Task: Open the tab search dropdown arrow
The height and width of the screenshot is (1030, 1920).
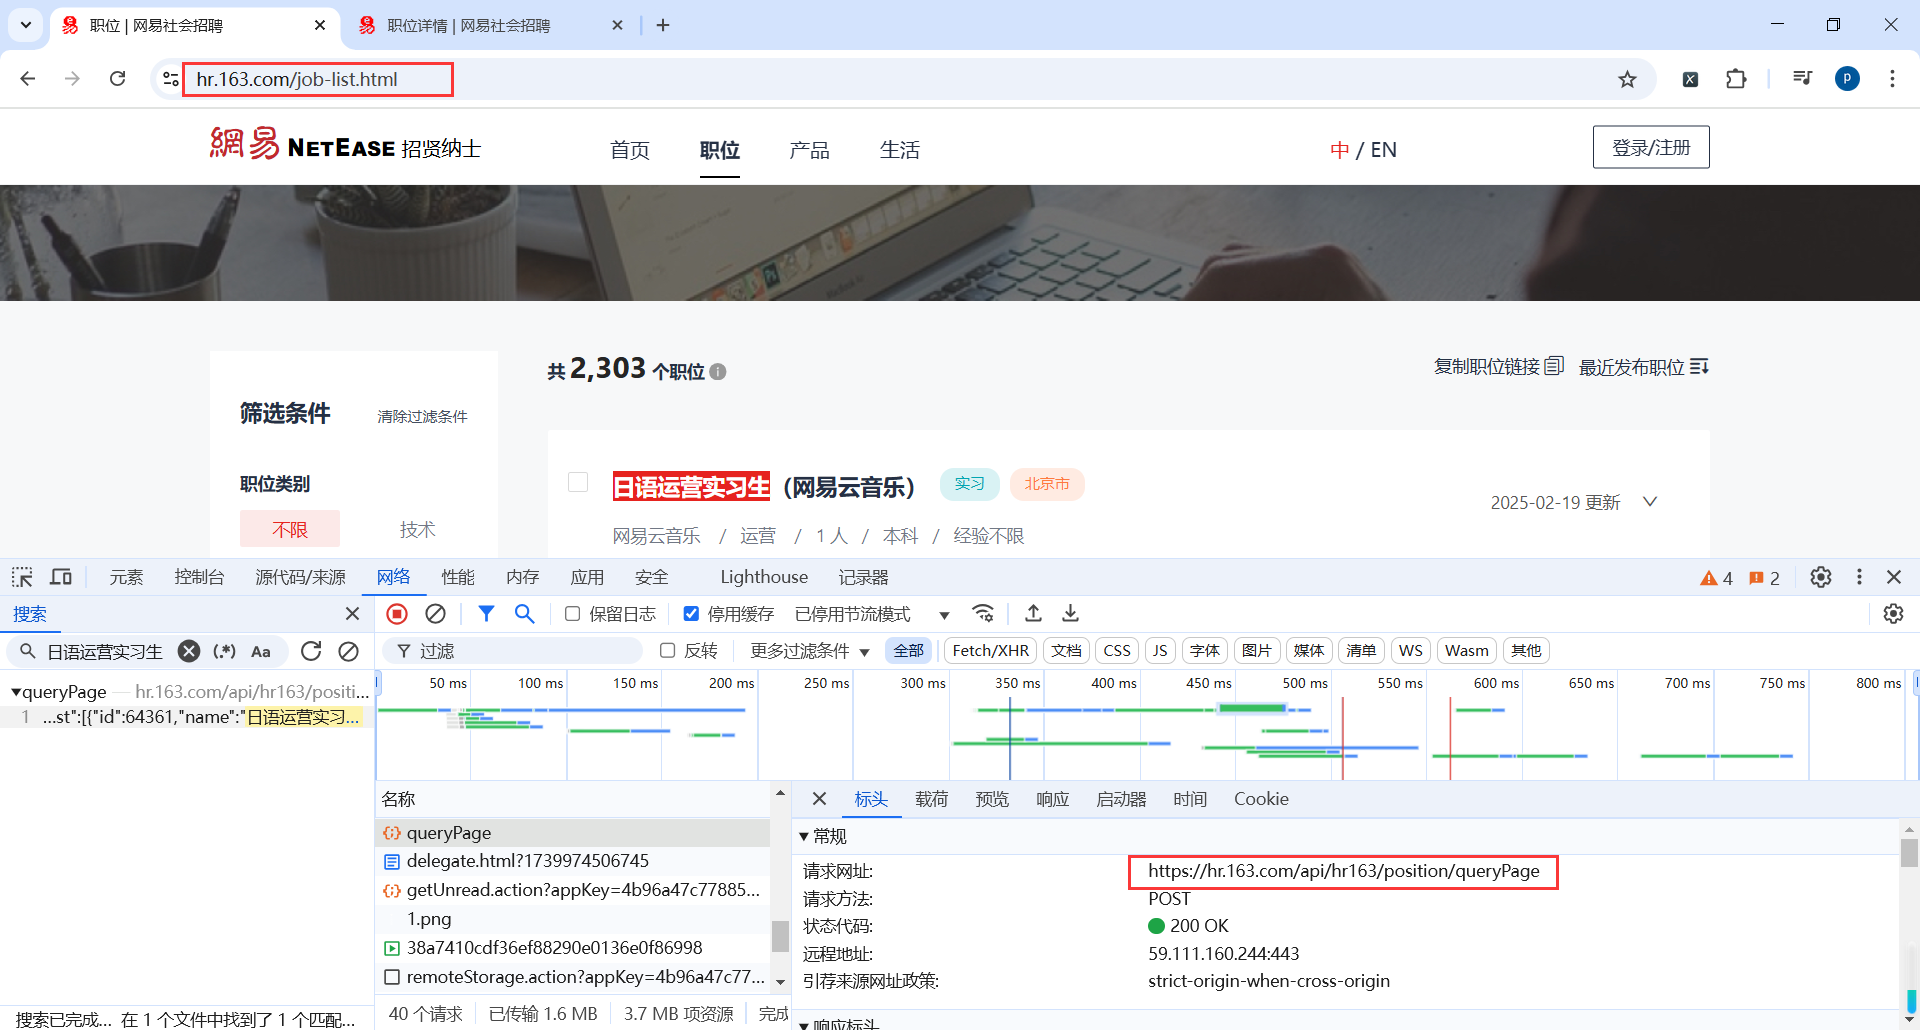Action: click(x=25, y=25)
